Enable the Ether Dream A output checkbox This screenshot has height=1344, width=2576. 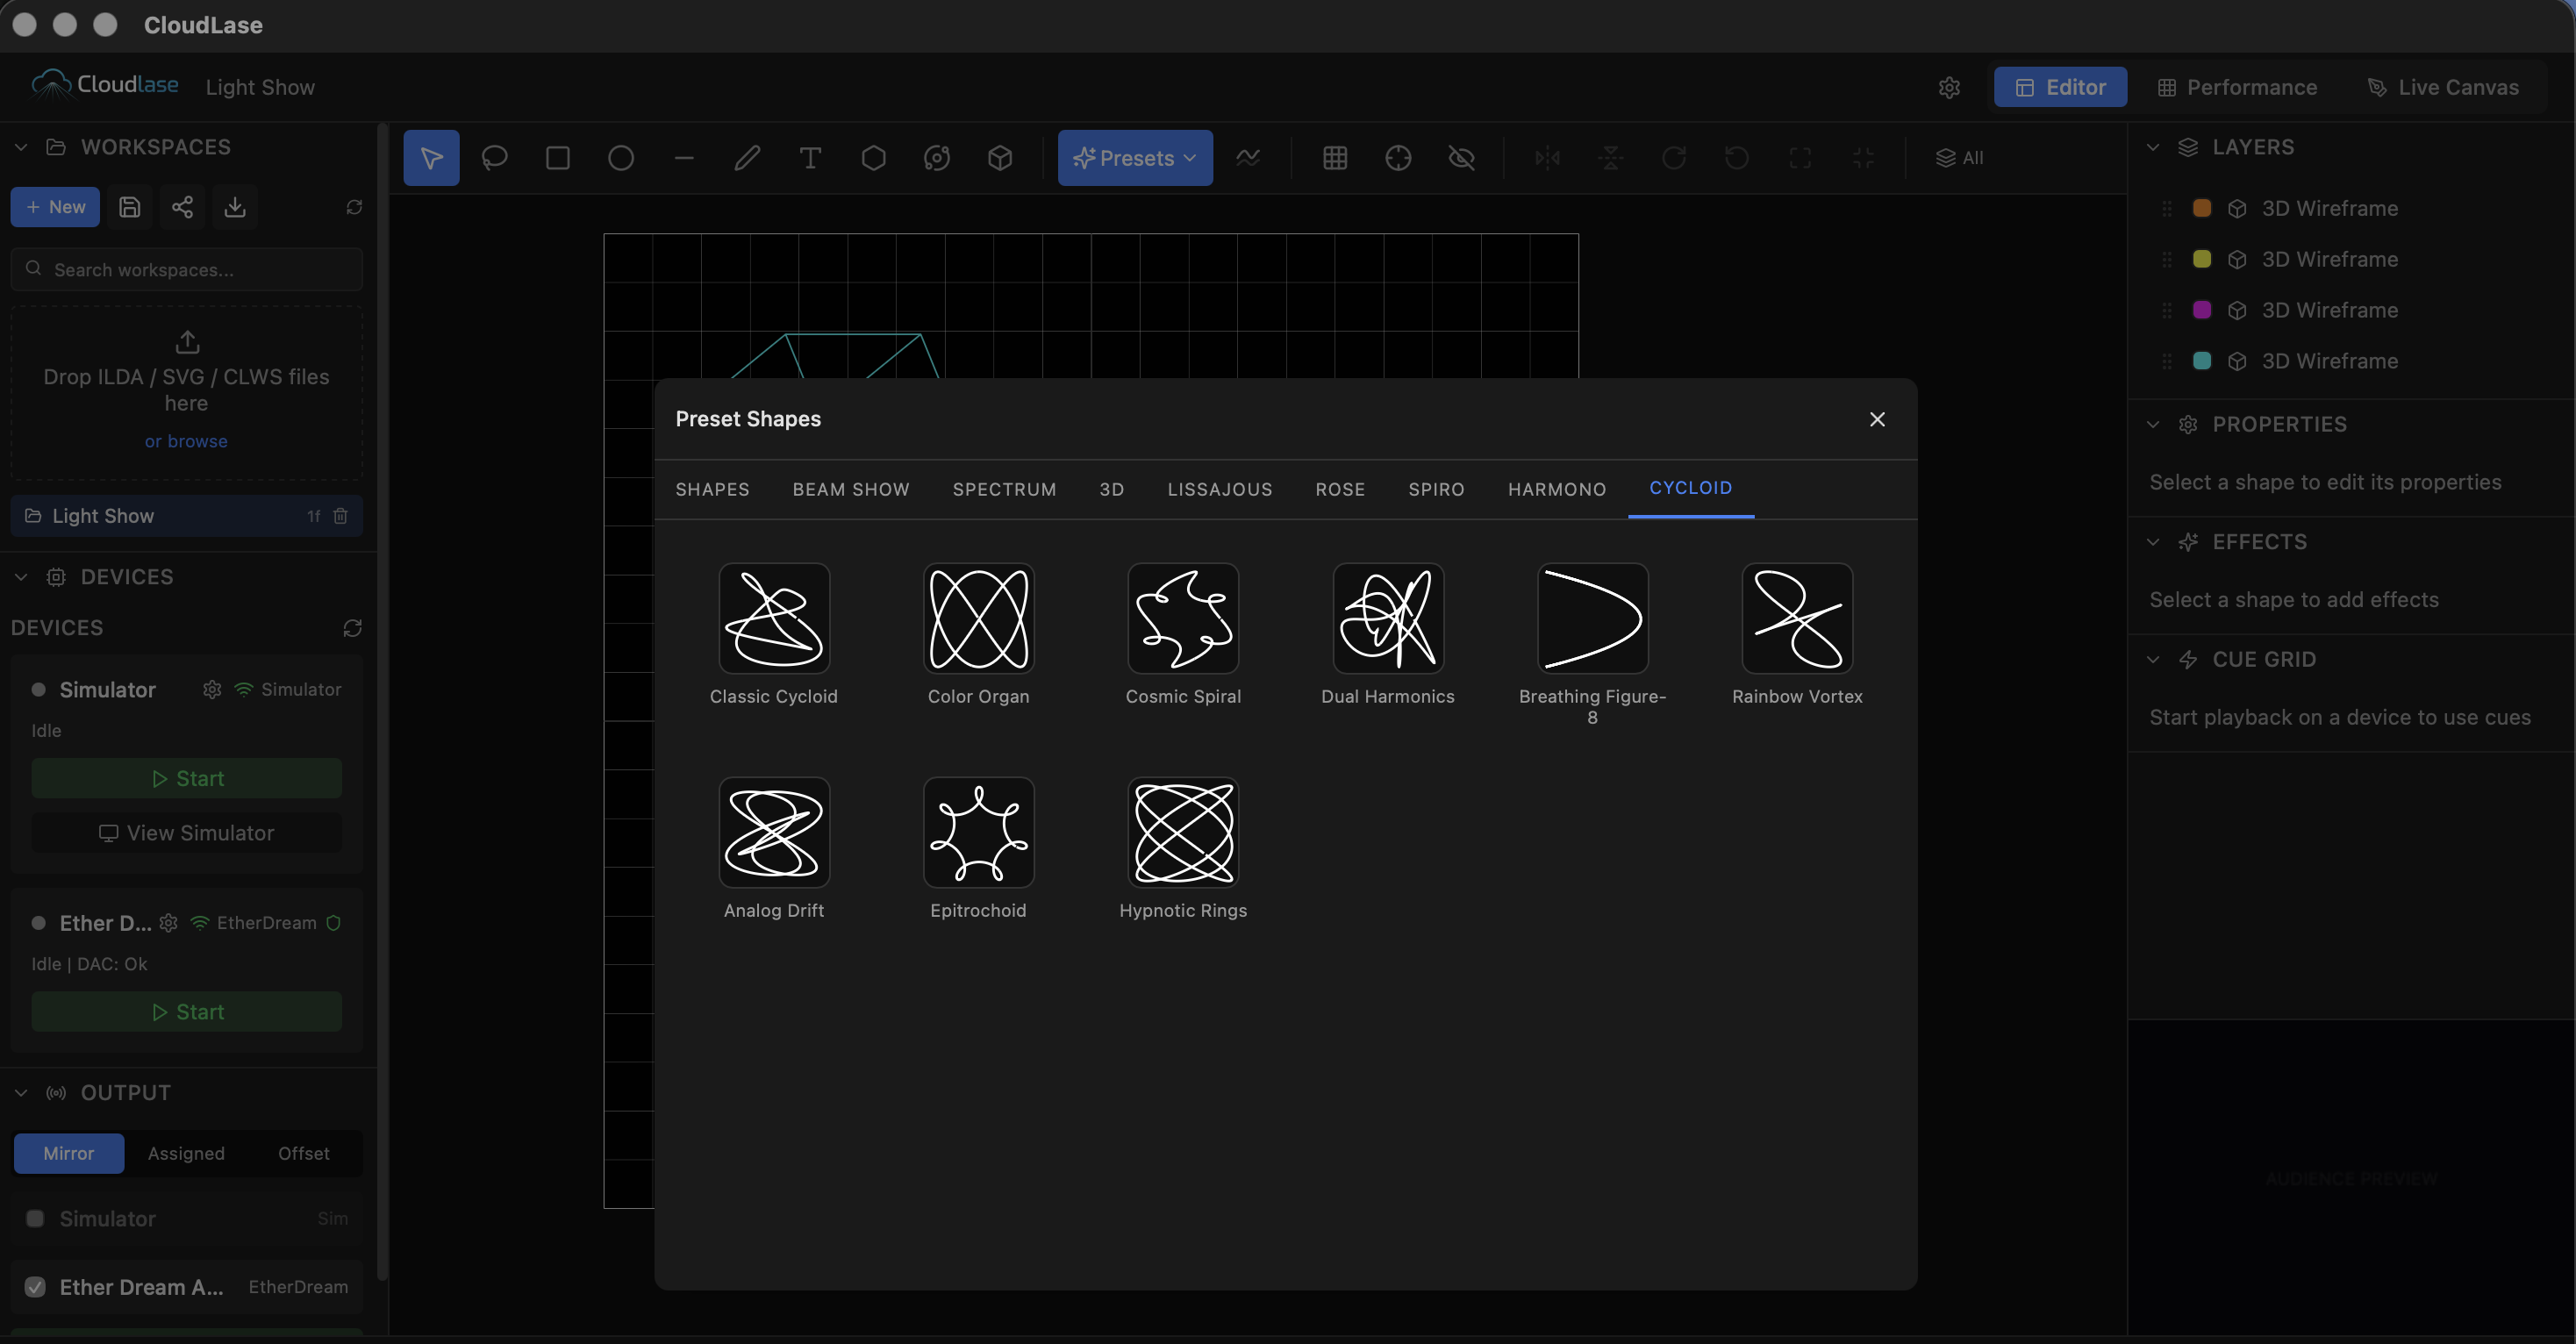(35, 1287)
